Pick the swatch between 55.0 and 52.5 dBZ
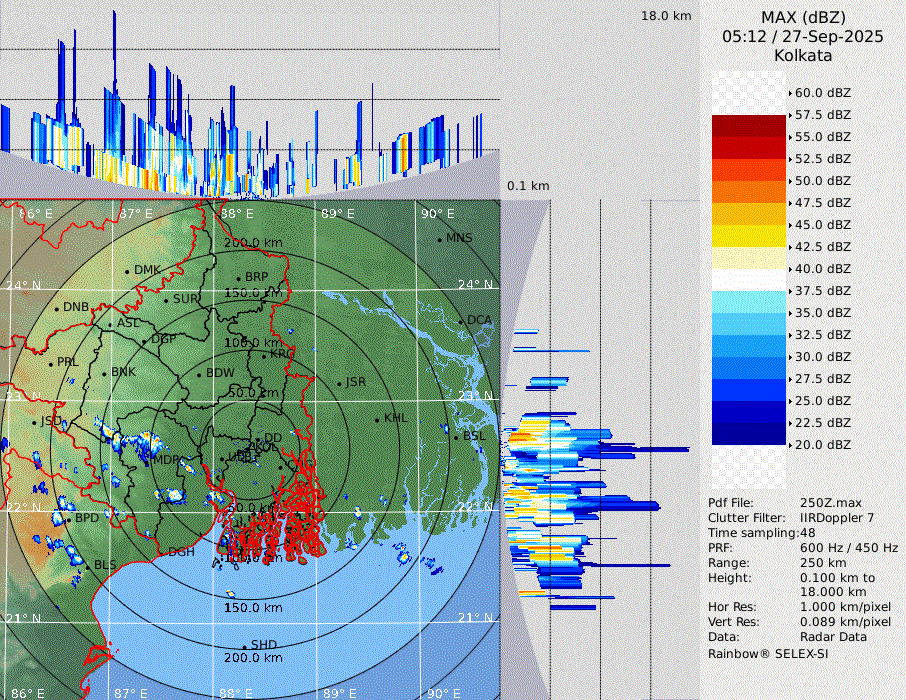The width and height of the screenshot is (906, 700). pos(749,148)
